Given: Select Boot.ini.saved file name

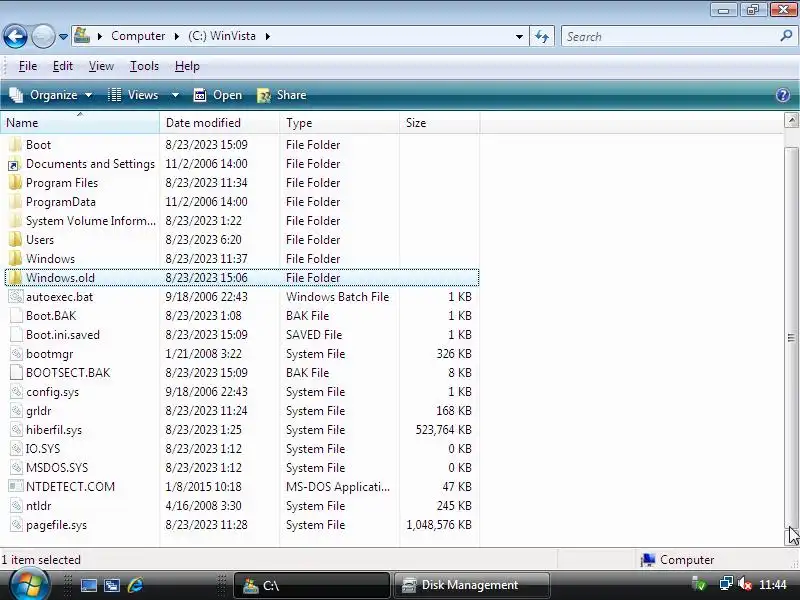Looking at the screenshot, I should pos(63,335).
